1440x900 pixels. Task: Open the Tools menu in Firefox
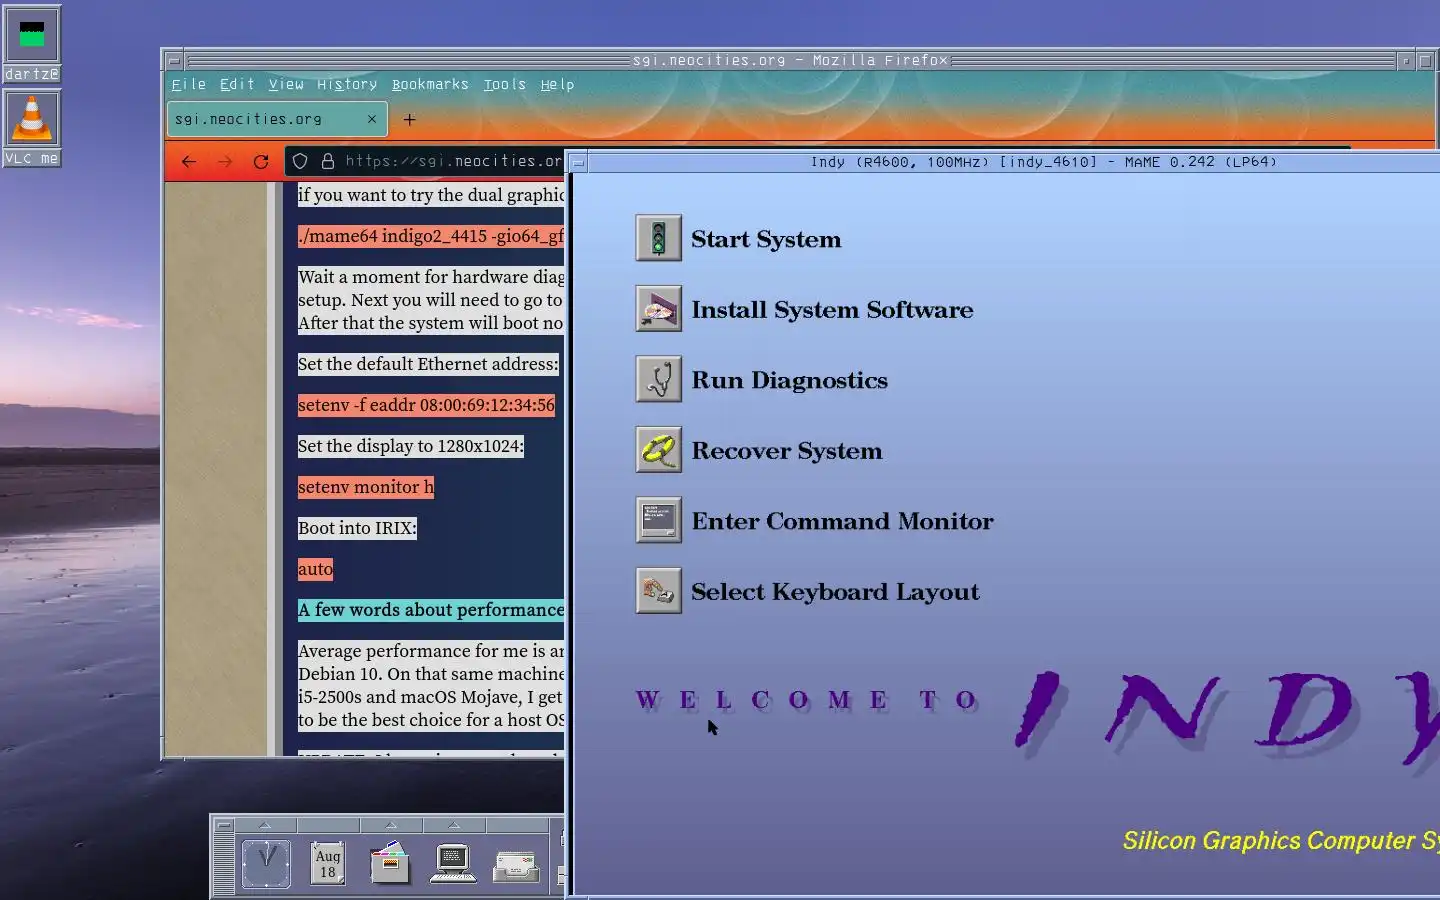tap(504, 85)
